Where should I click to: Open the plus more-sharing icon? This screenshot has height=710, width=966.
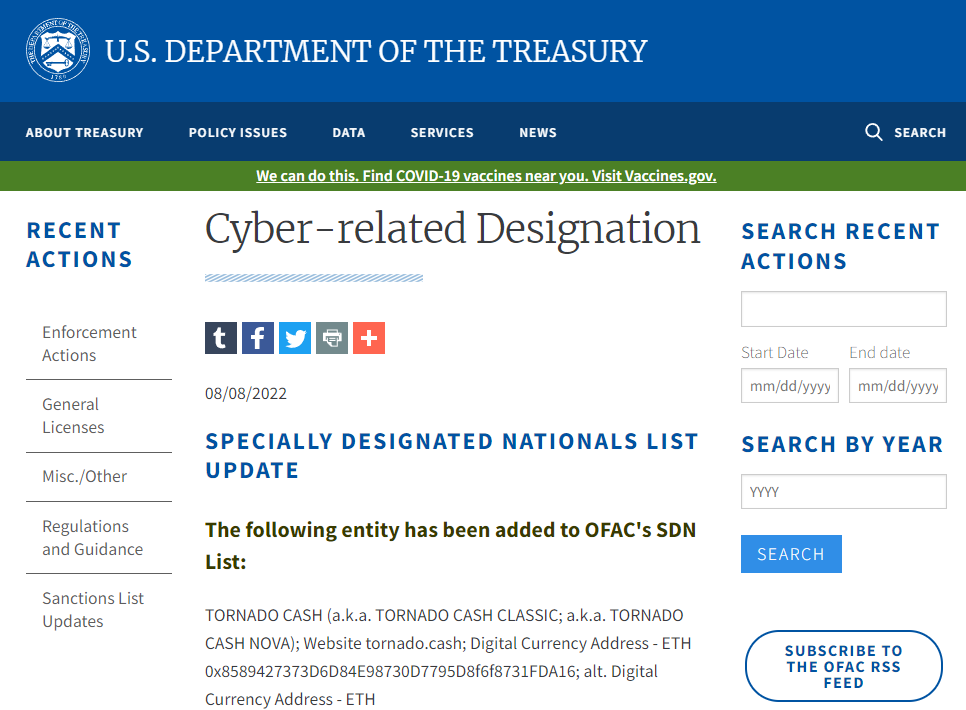click(369, 338)
